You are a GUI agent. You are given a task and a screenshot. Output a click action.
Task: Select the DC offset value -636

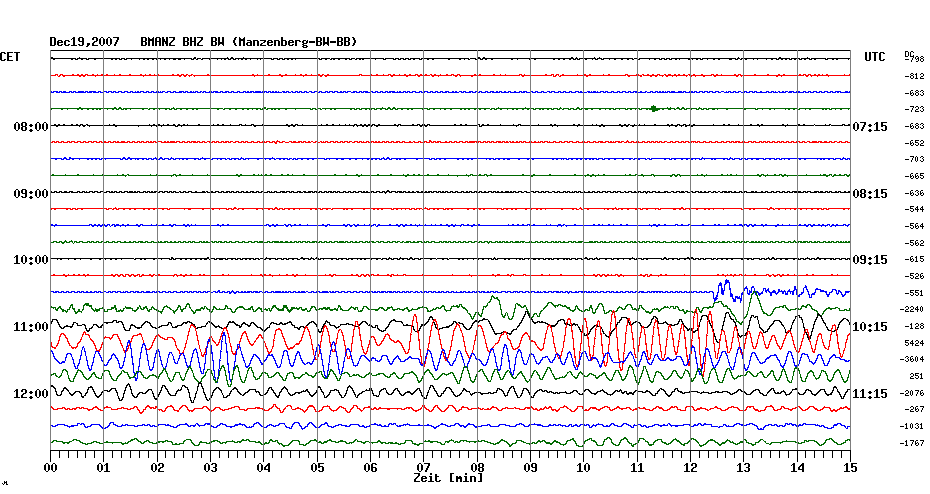(914, 193)
